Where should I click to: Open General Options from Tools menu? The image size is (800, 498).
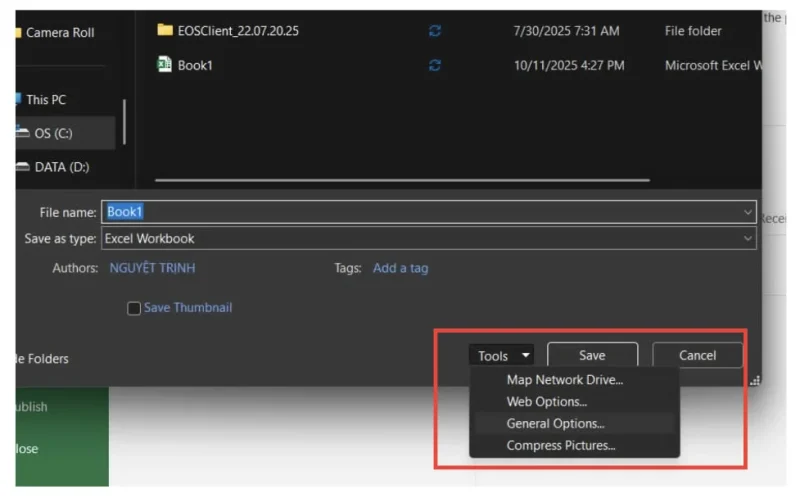[555, 424]
